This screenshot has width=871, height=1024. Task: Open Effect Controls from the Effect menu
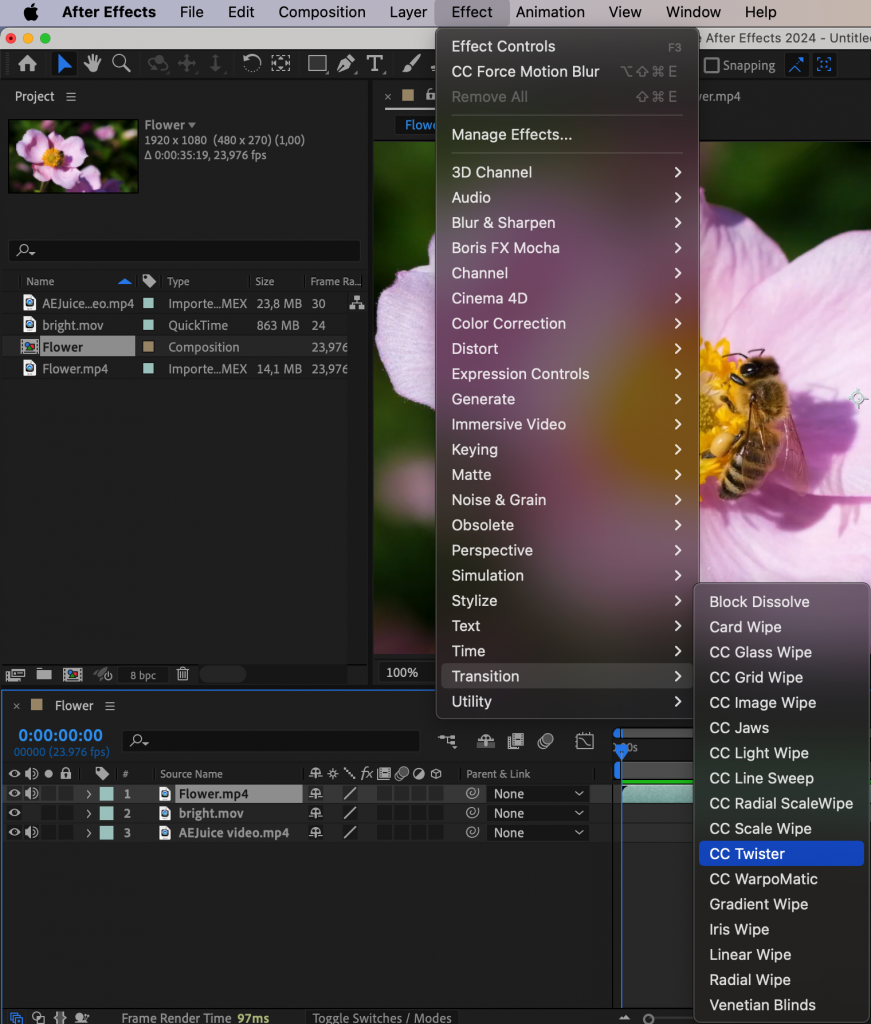pyautogui.click(x=503, y=46)
